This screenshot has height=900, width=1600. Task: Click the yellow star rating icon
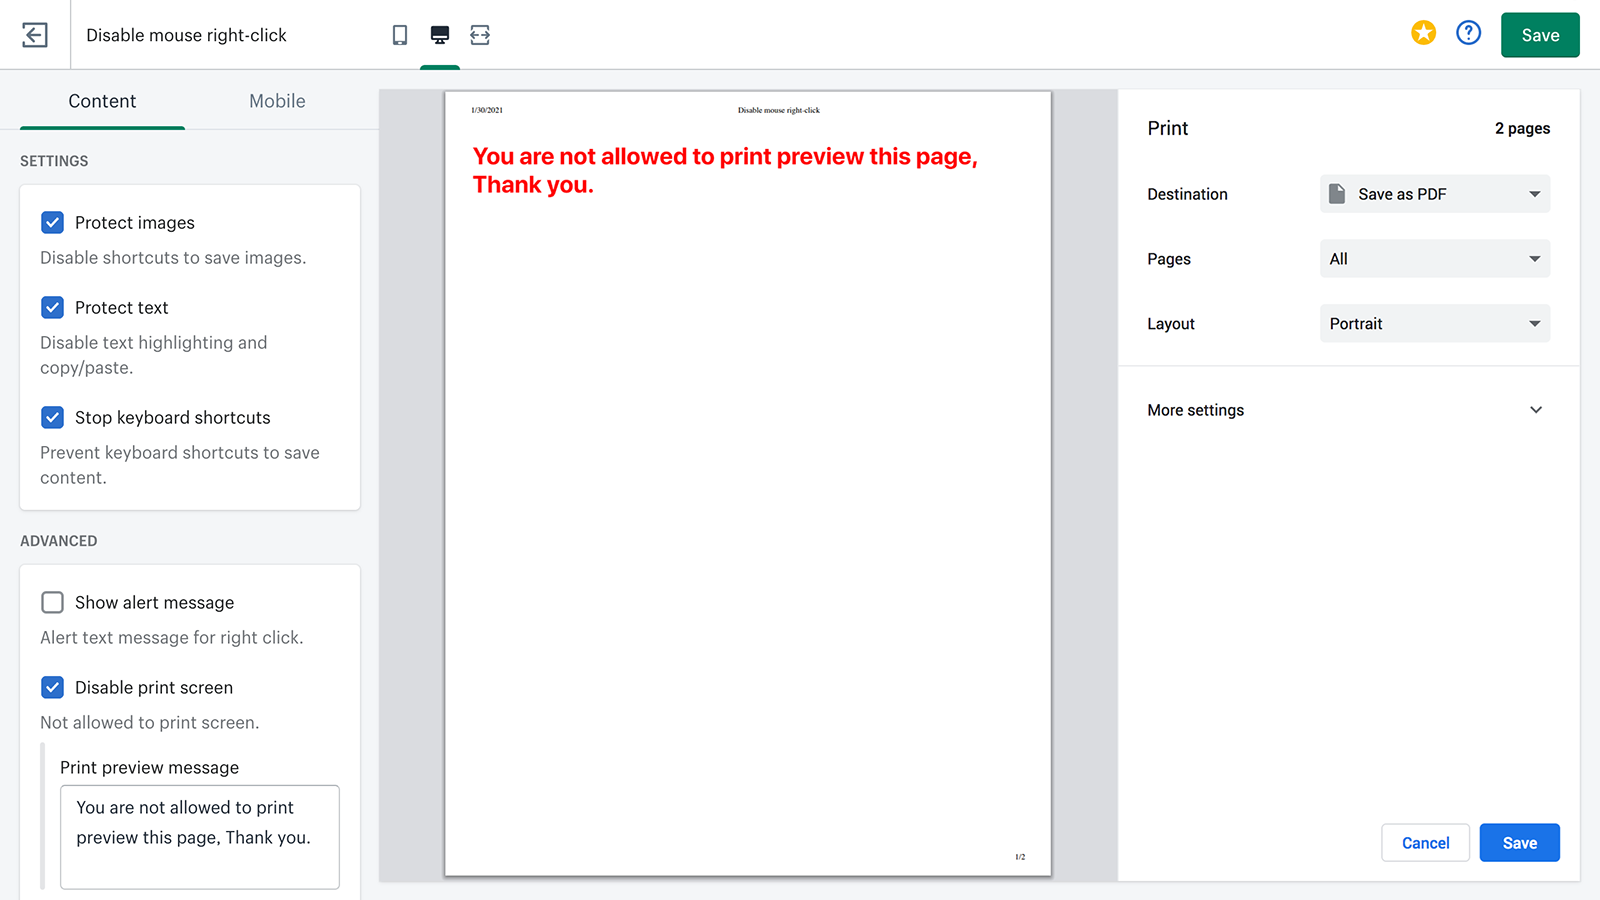pos(1423,33)
